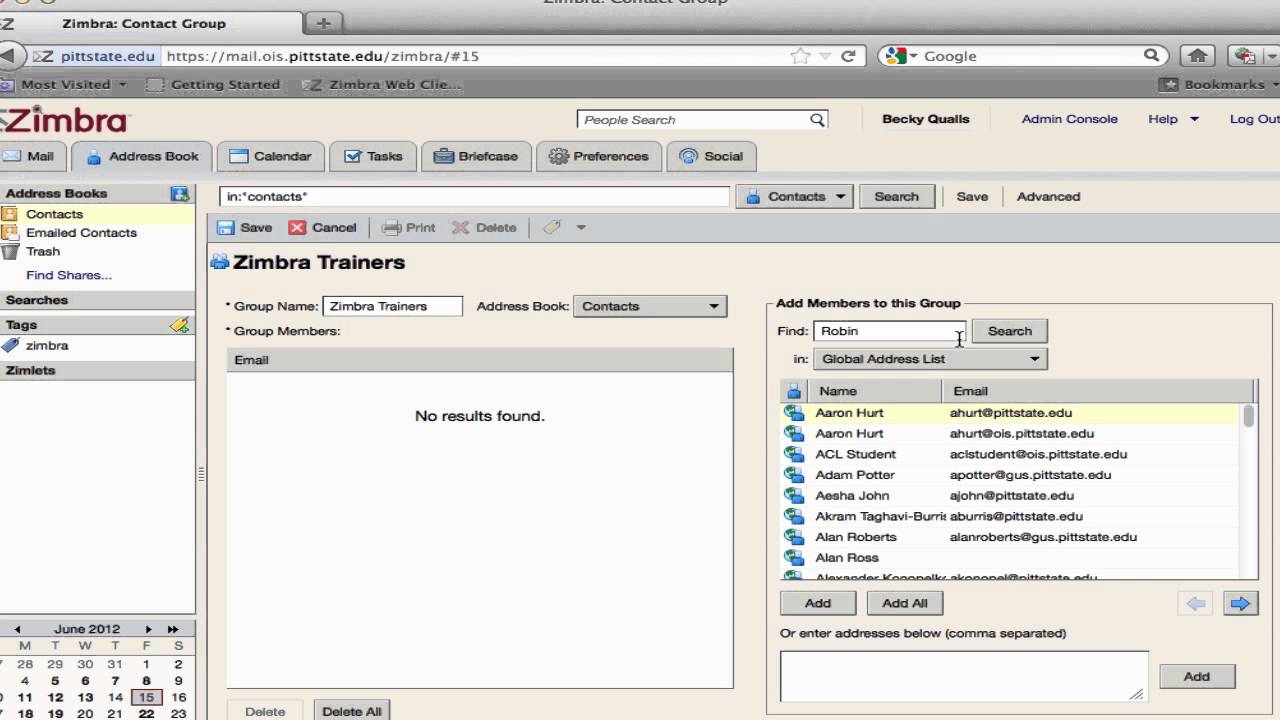Select the ACL Student contact

point(1010,455)
